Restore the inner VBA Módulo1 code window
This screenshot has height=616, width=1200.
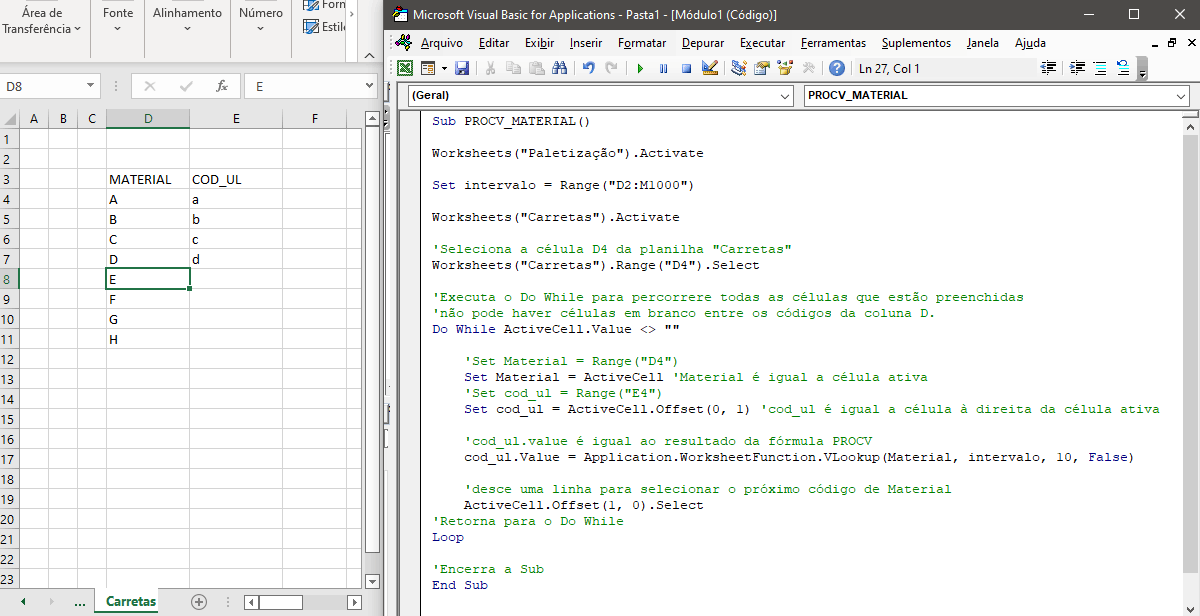pyautogui.click(x=1171, y=43)
